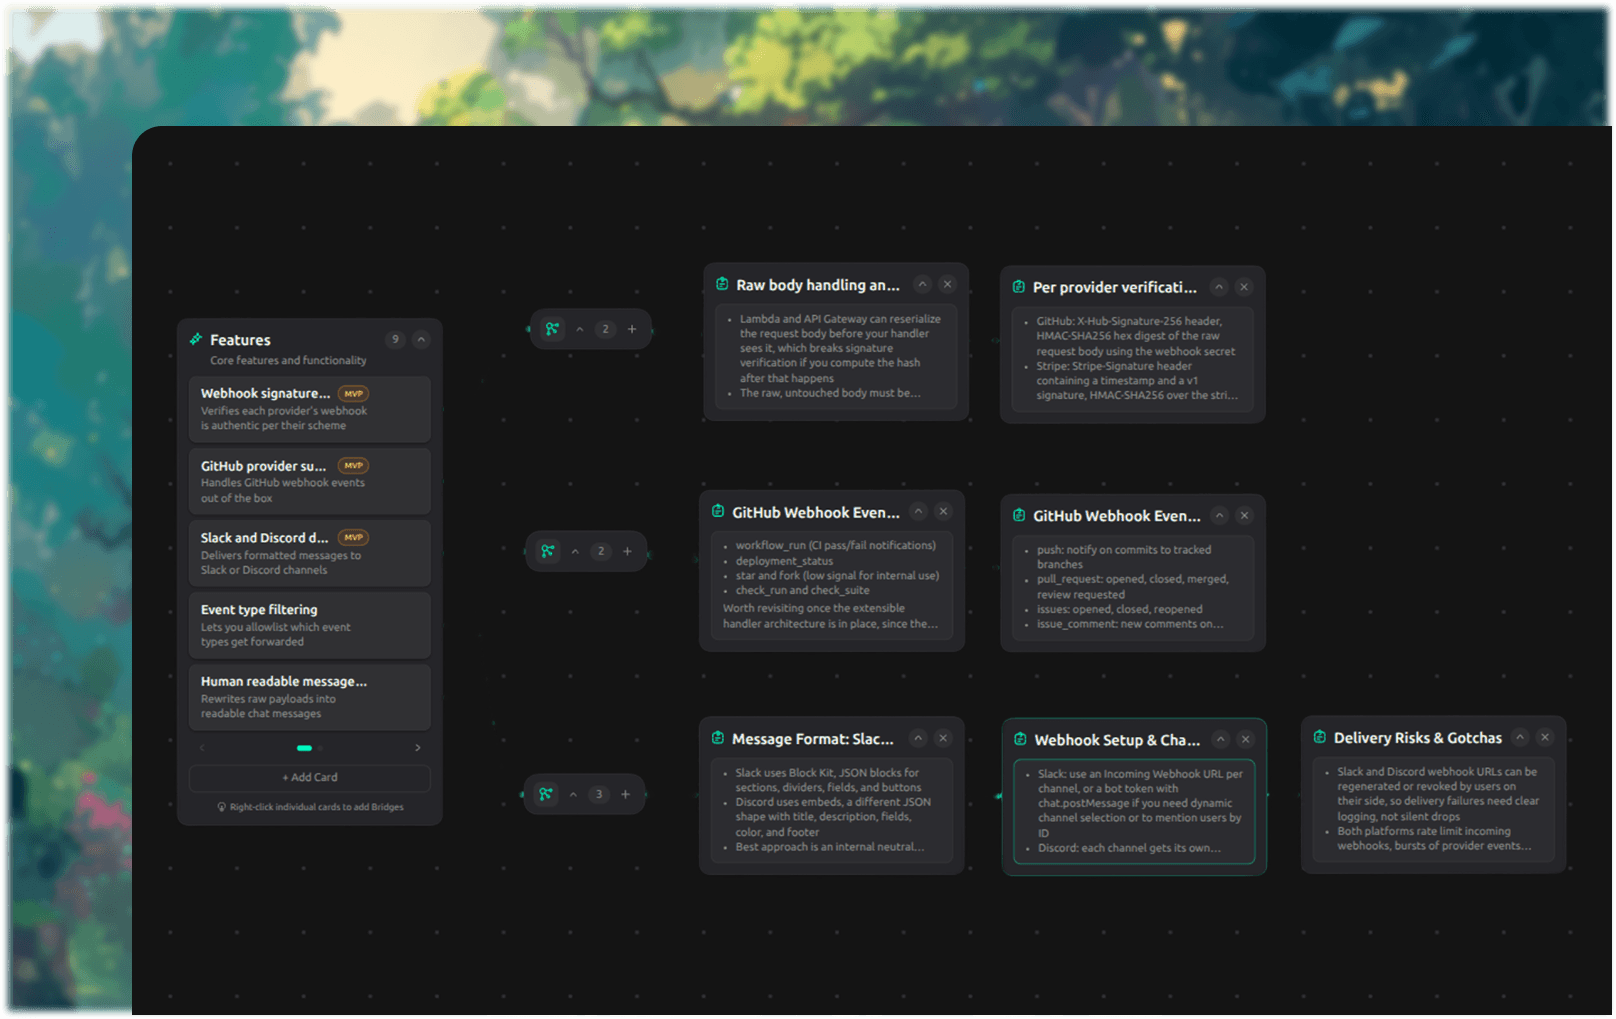This screenshot has height=1019, width=1616.
Task: Click the MVP badge on Slack and Discord card
Action: pos(353,537)
